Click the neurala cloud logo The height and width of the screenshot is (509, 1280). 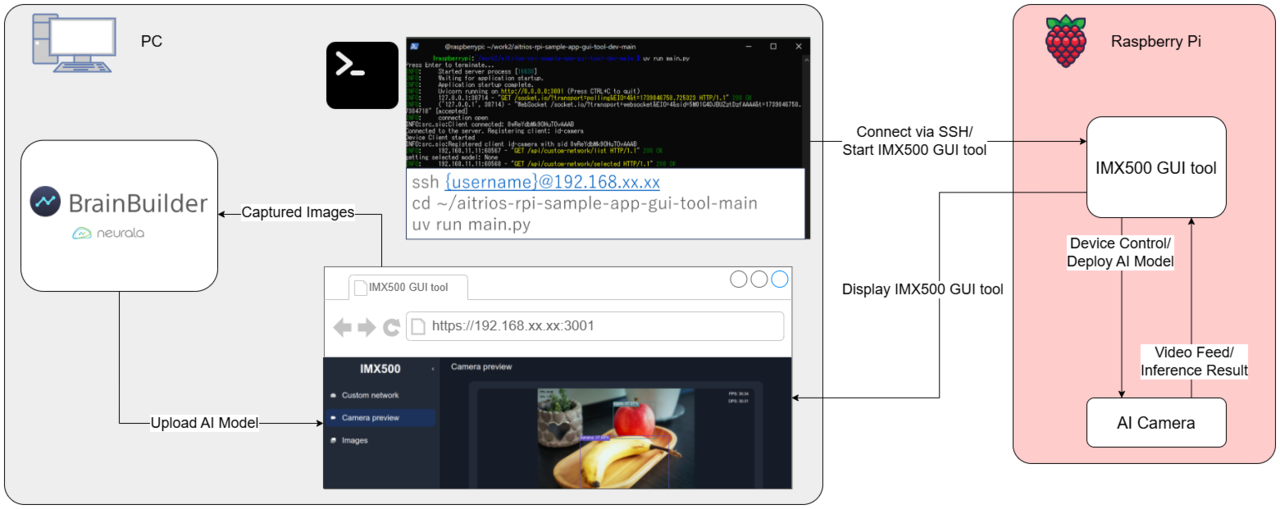(x=82, y=233)
